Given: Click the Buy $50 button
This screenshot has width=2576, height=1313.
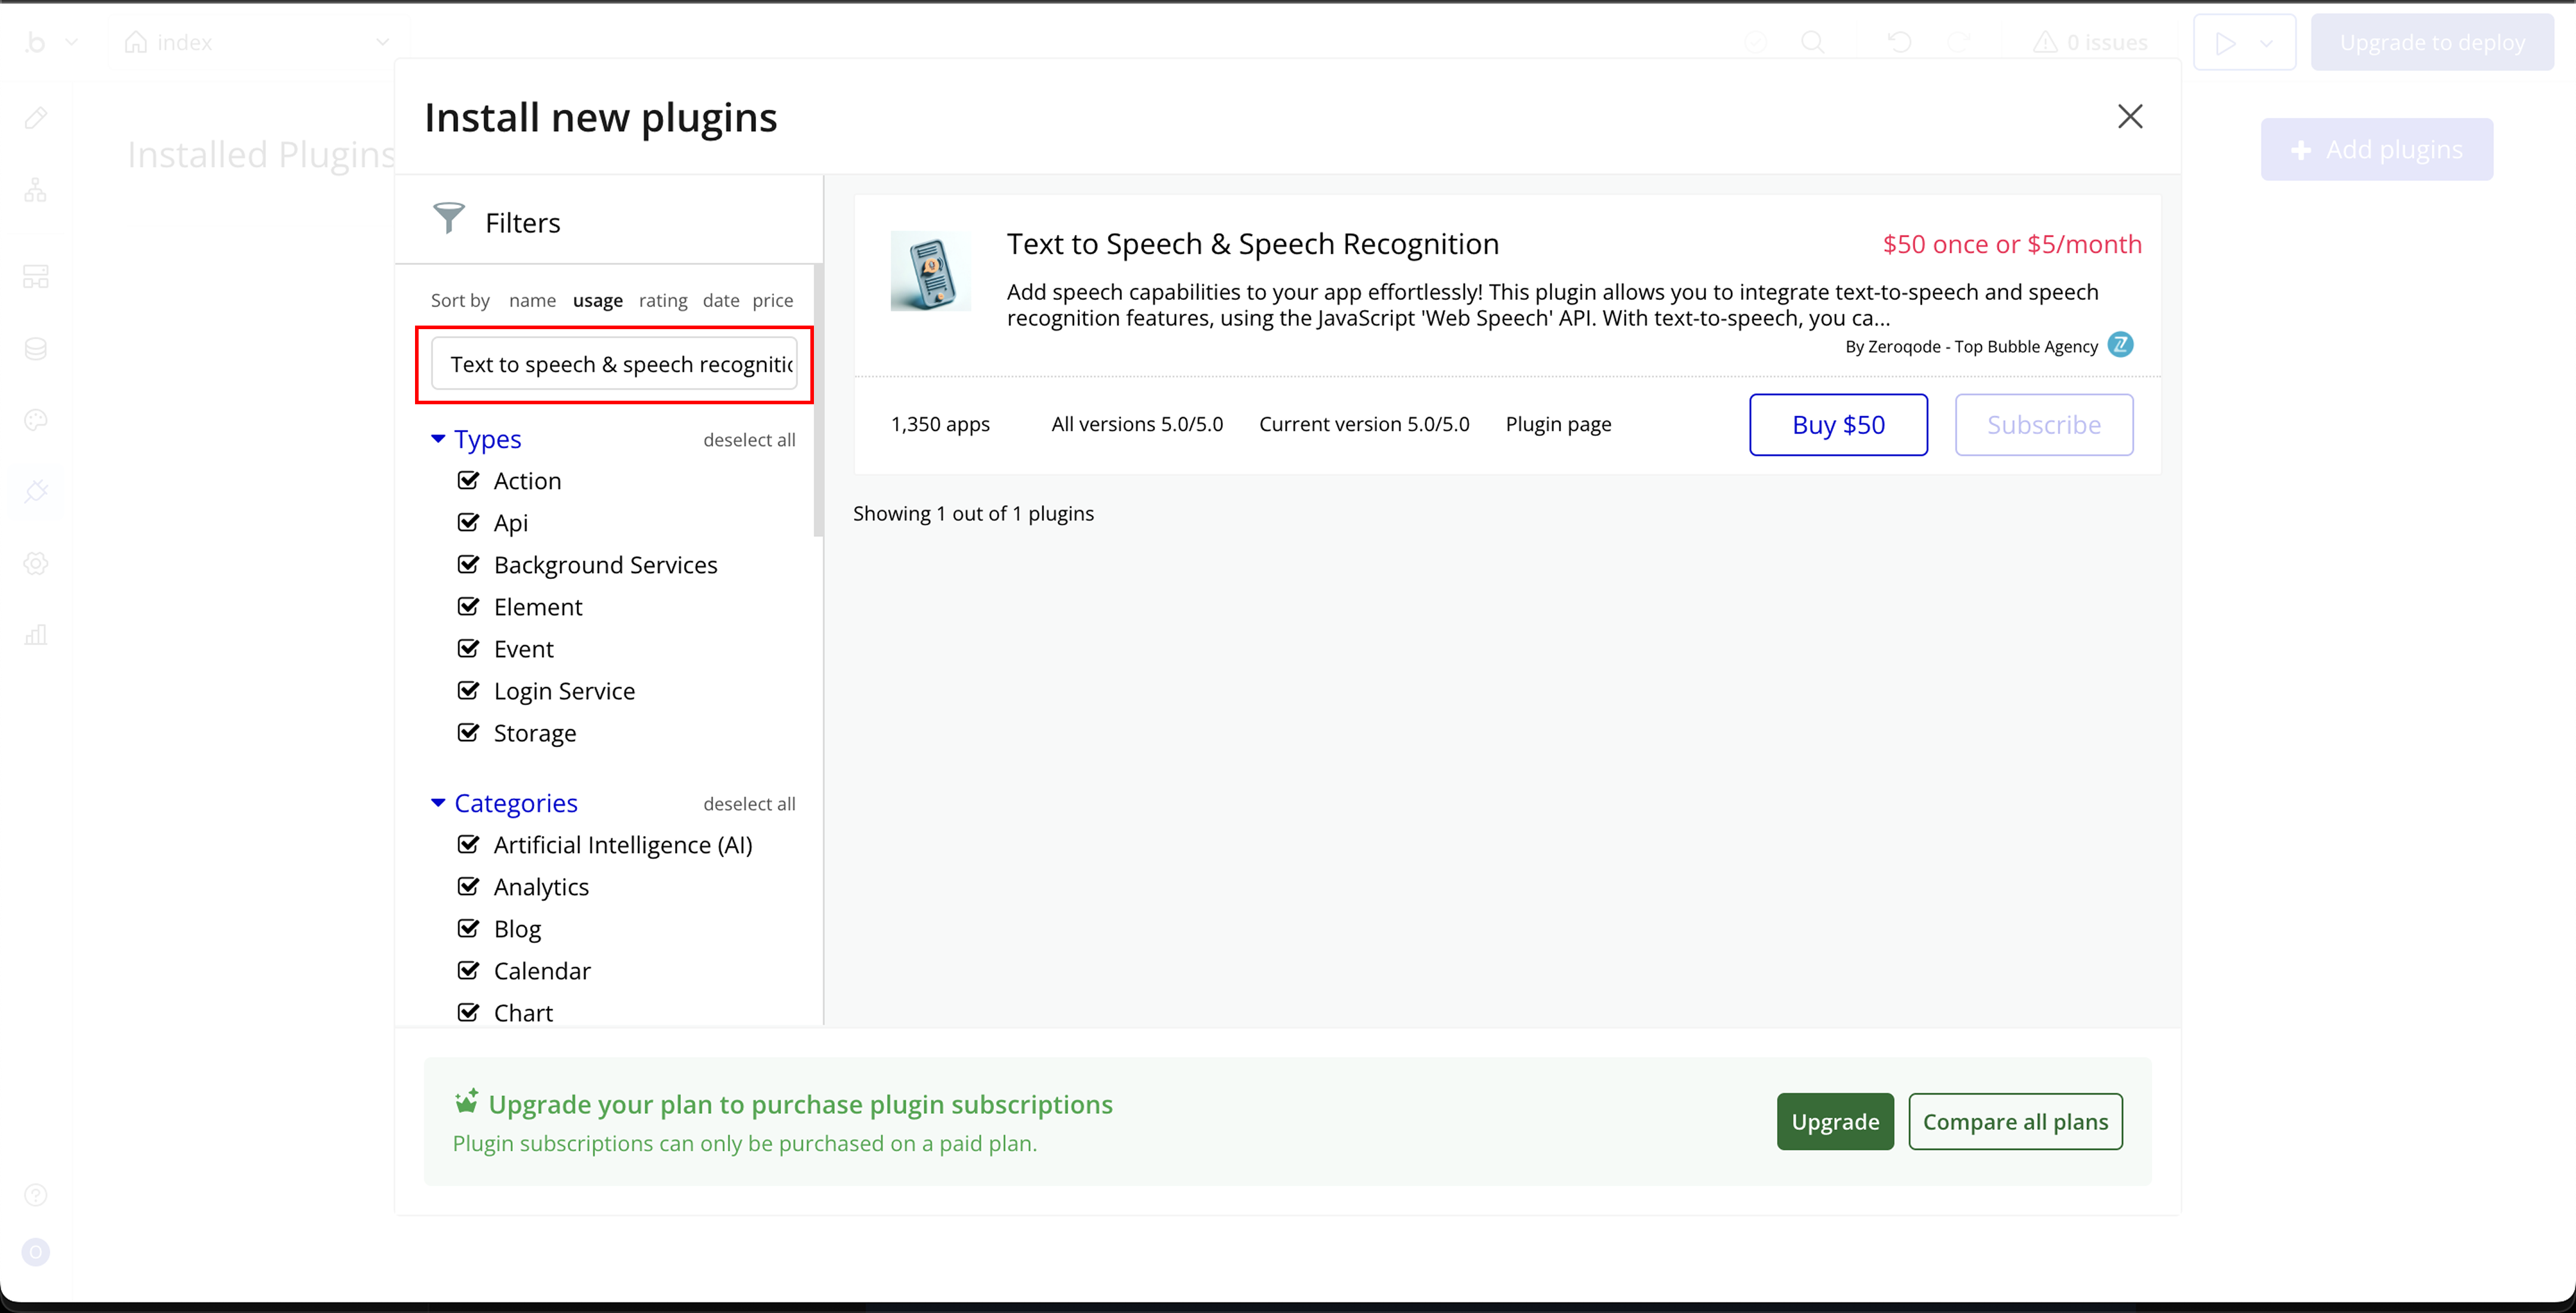Looking at the screenshot, I should point(1837,425).
